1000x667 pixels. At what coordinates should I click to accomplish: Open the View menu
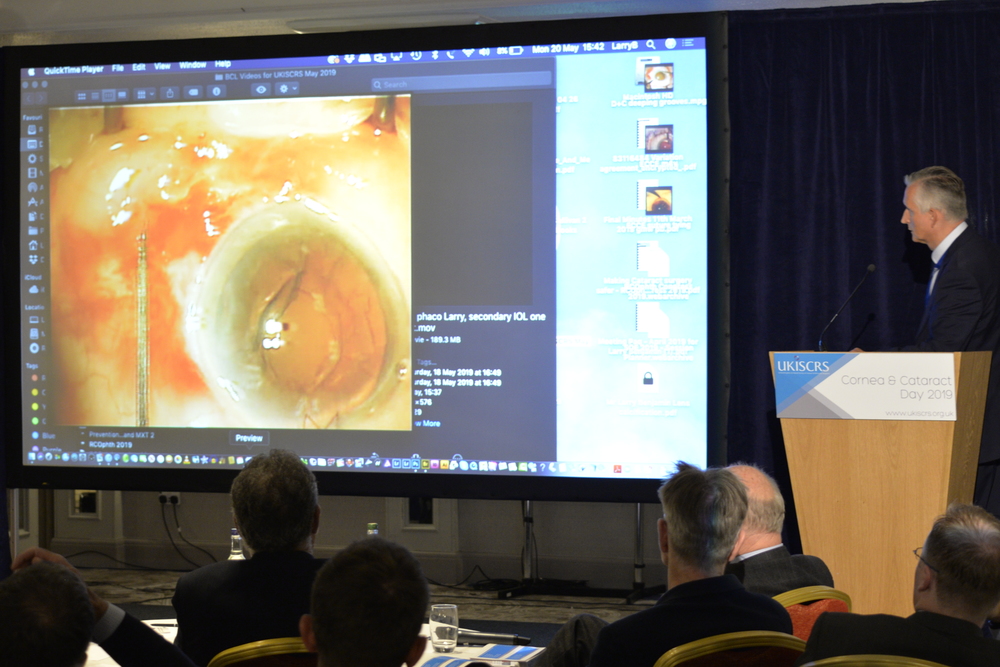162,66
